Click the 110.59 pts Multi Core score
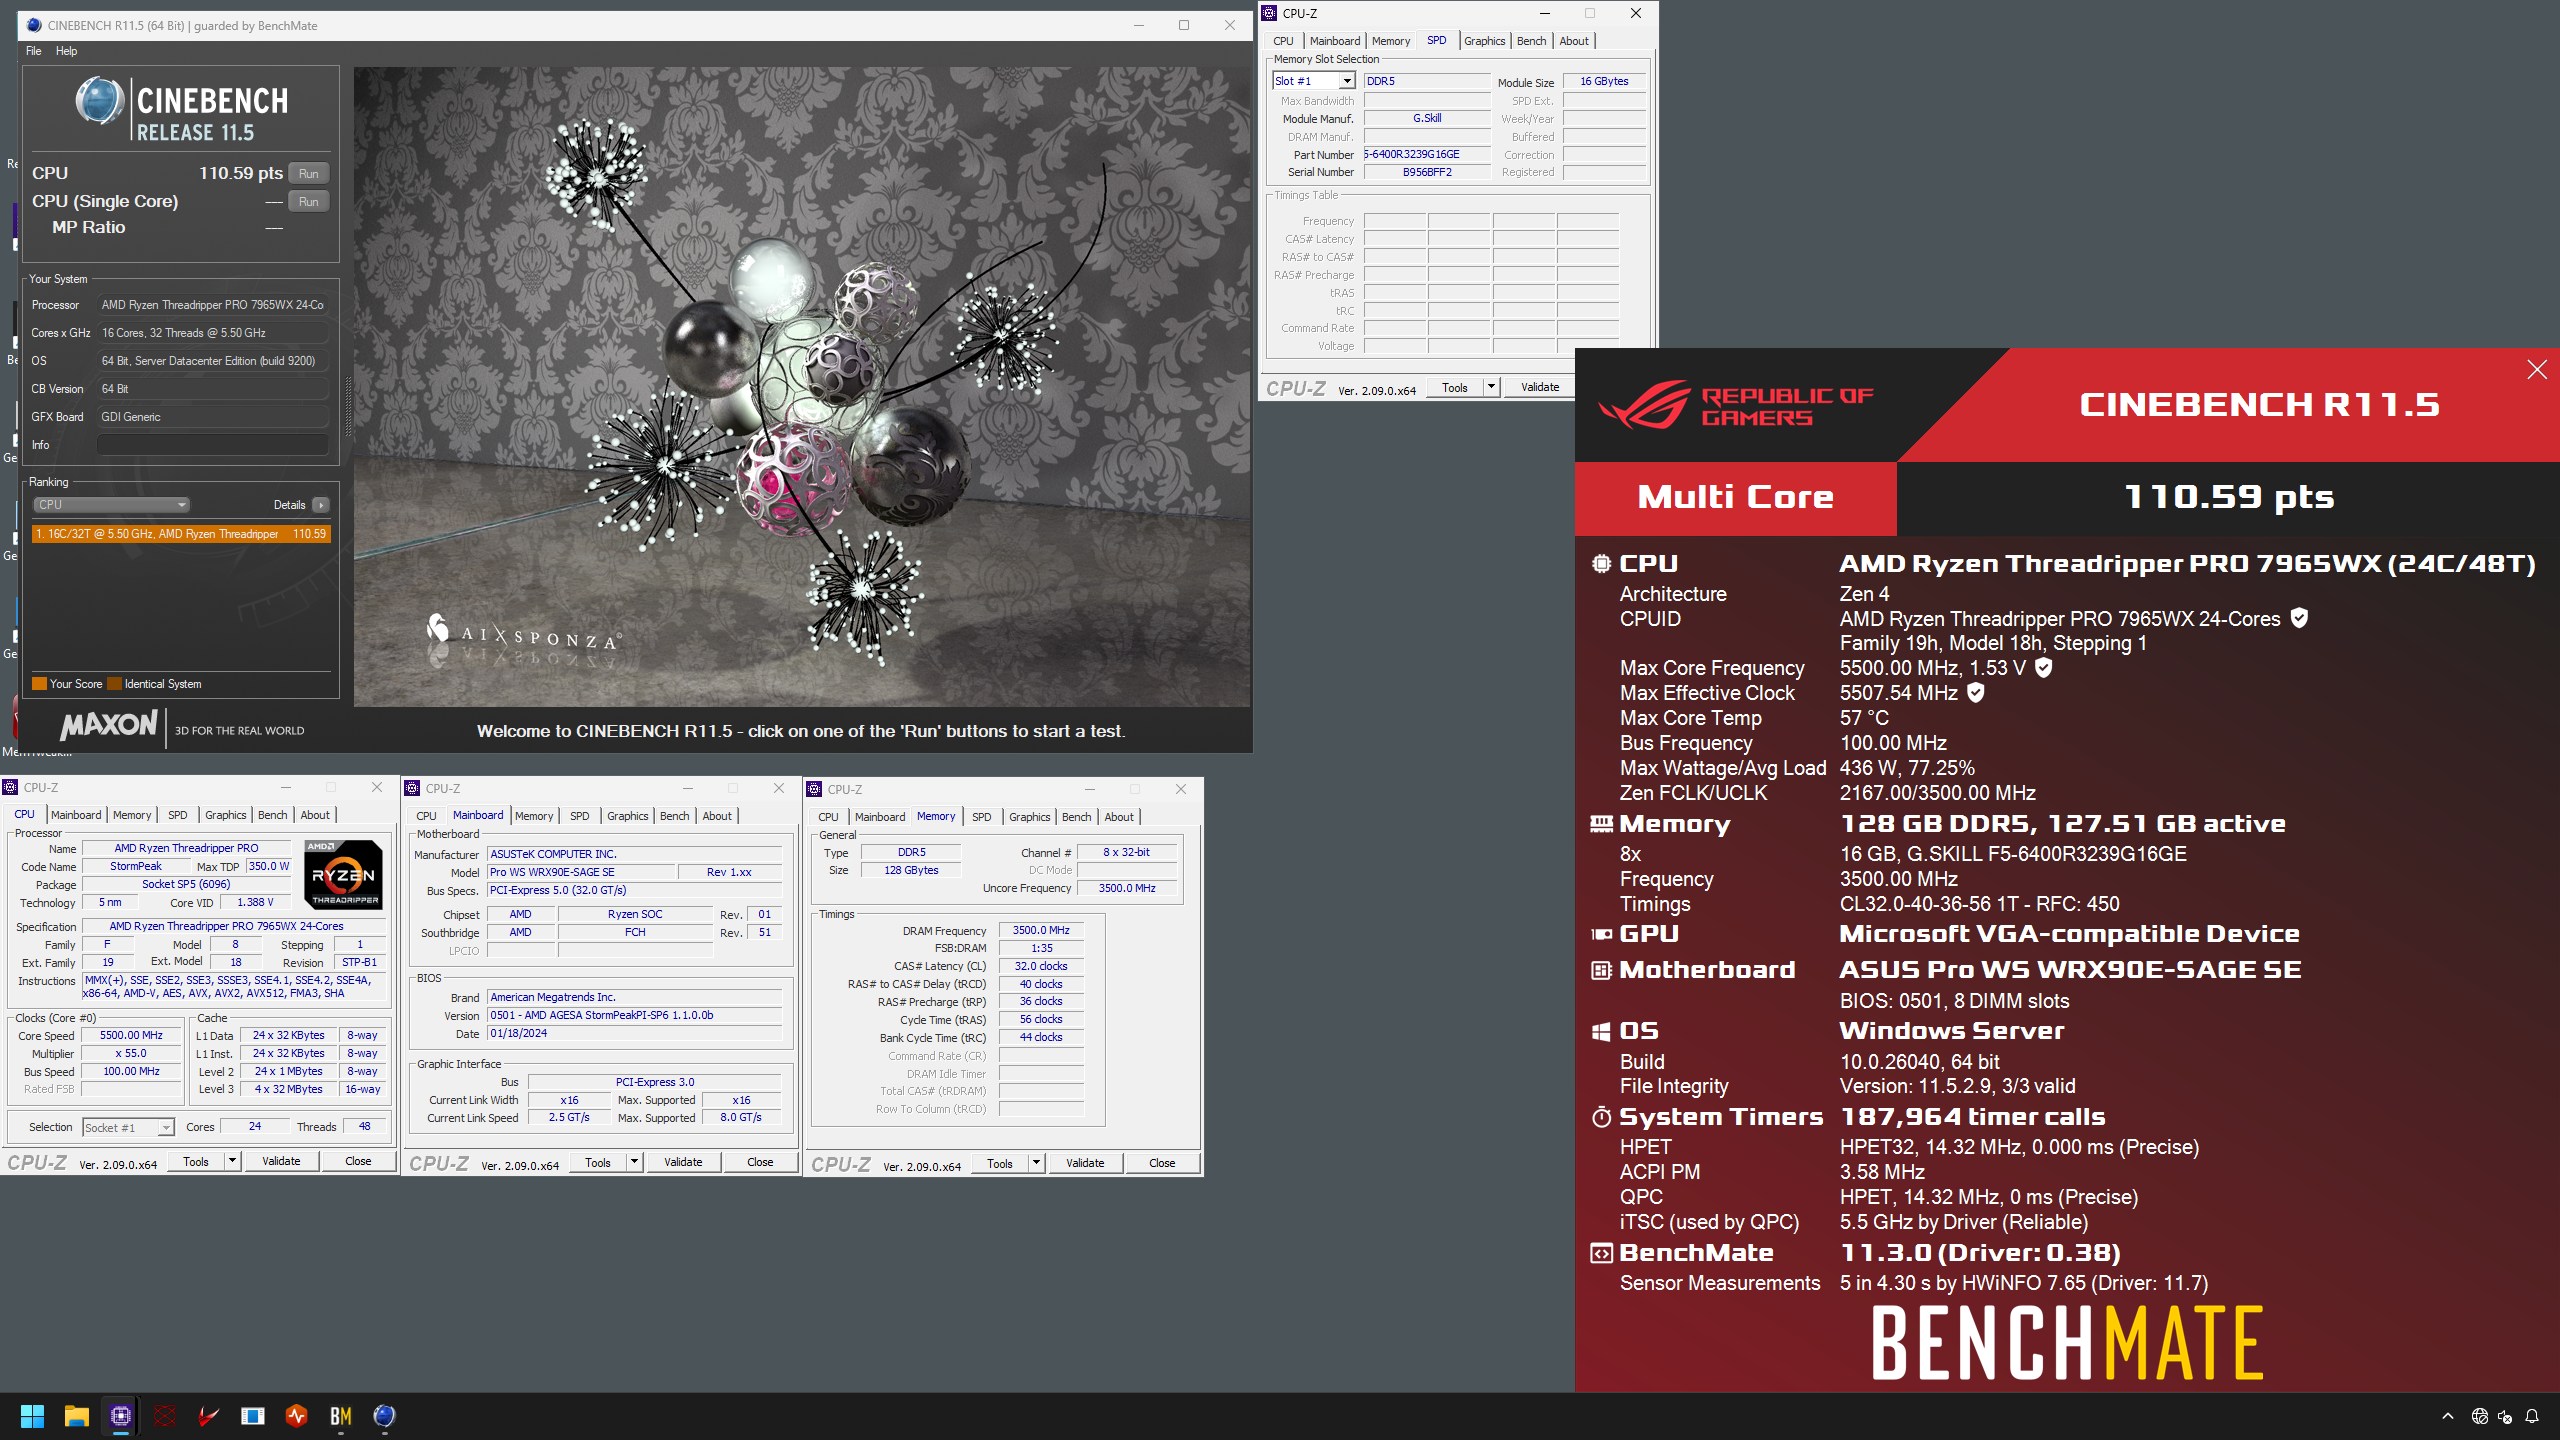This screenshot has height=1440, width=2560. 2229,497
